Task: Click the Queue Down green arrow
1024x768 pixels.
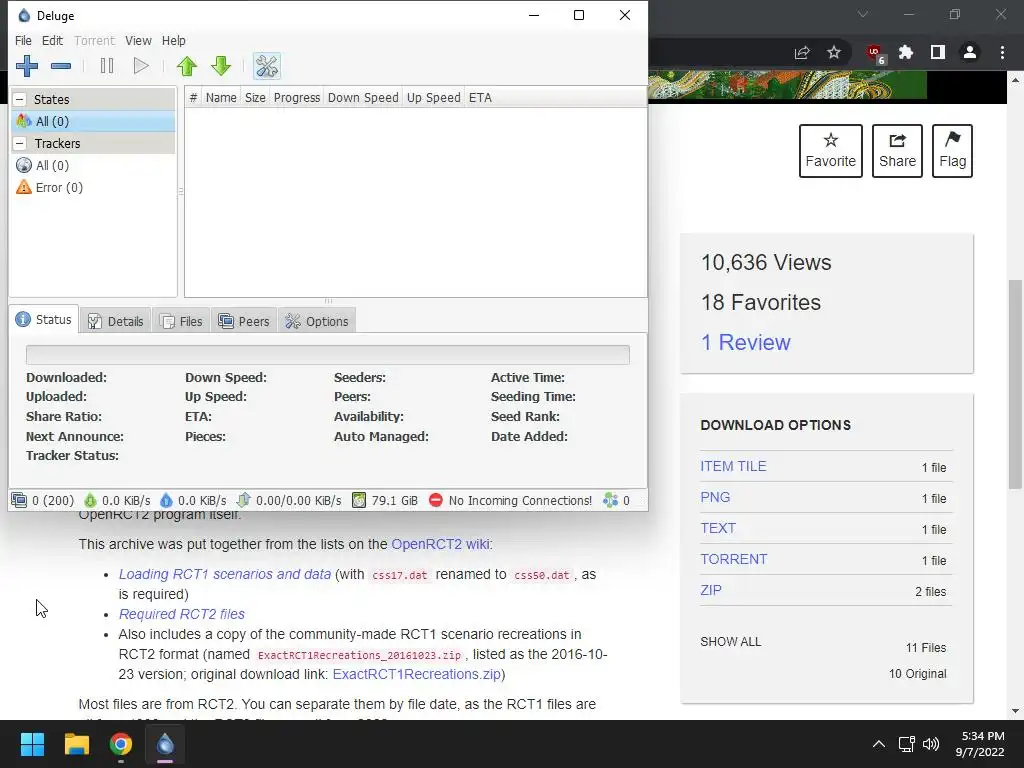Action: [221, 66]
